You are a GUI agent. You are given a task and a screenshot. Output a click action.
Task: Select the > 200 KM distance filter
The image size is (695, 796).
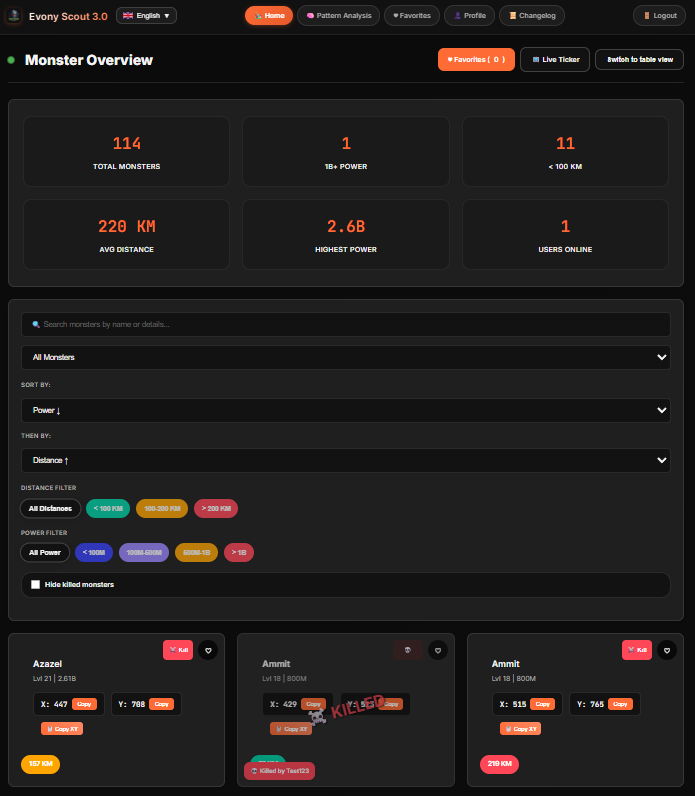point(216,509)
